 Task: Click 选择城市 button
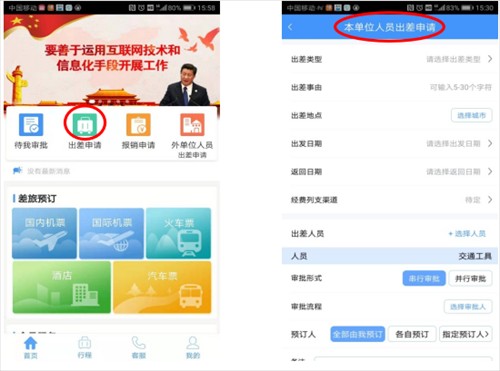(471, 116)
